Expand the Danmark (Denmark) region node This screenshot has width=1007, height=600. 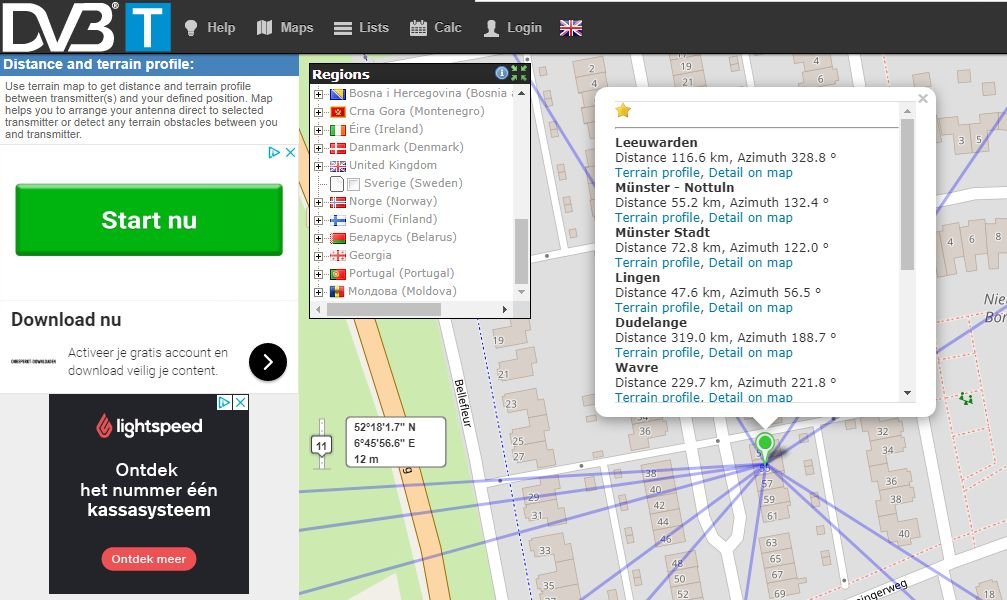[319, 148]
